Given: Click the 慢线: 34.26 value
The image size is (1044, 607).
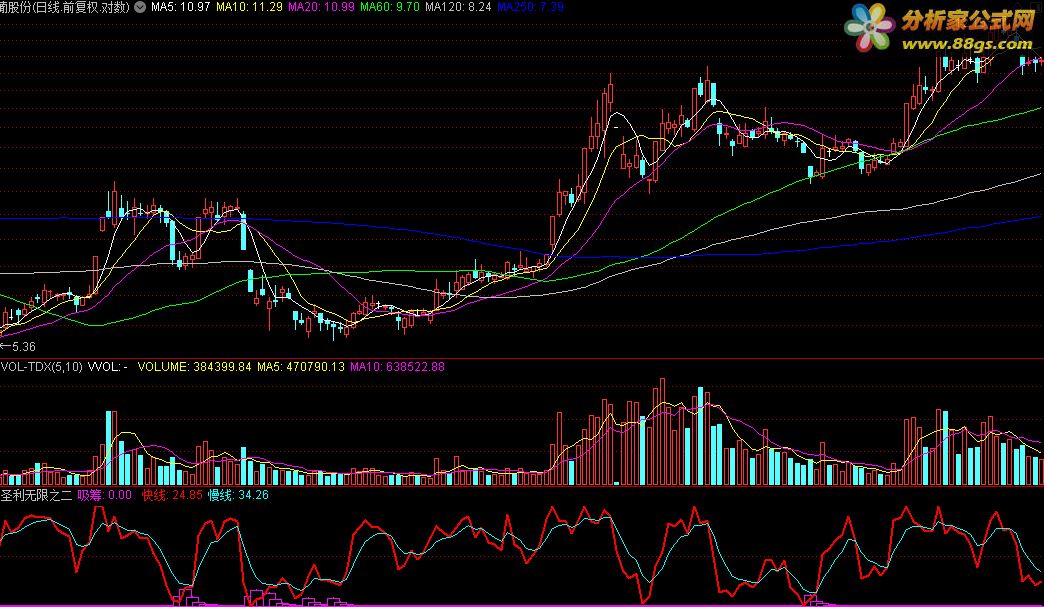Looking at the screenshot, I should coord(238,495).
